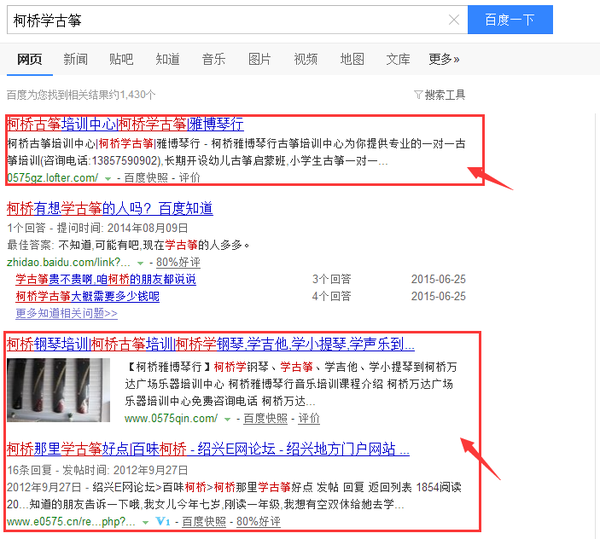Open 百度快照 for the 0575gz.lofter.com result
600x539 pixels.
point(146,178)
